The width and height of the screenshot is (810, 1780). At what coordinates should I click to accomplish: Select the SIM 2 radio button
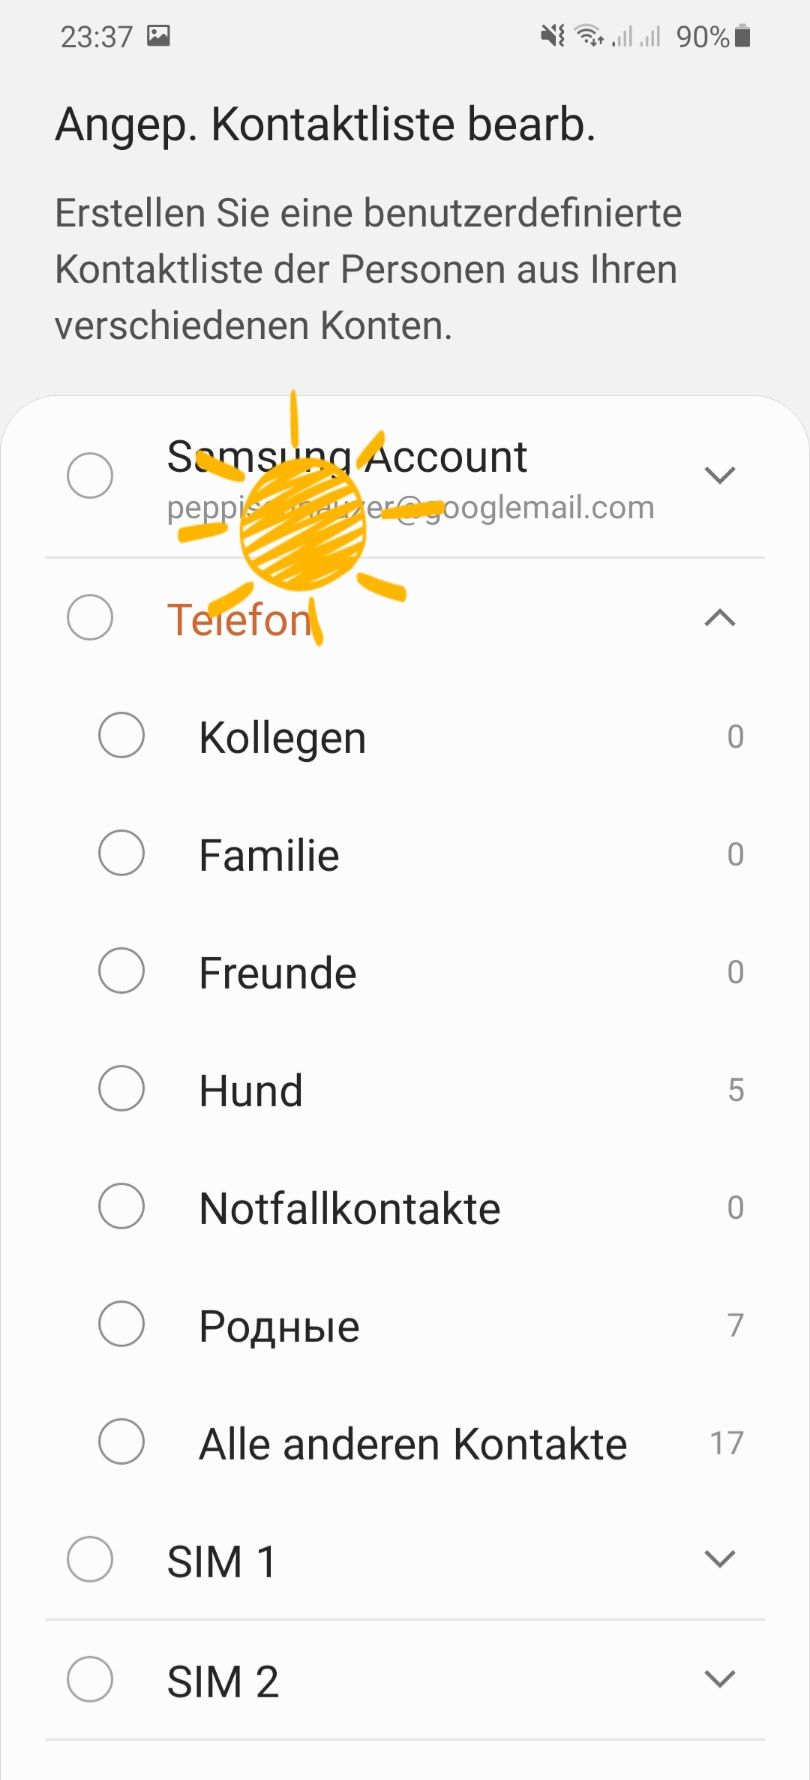point(90,1679)
